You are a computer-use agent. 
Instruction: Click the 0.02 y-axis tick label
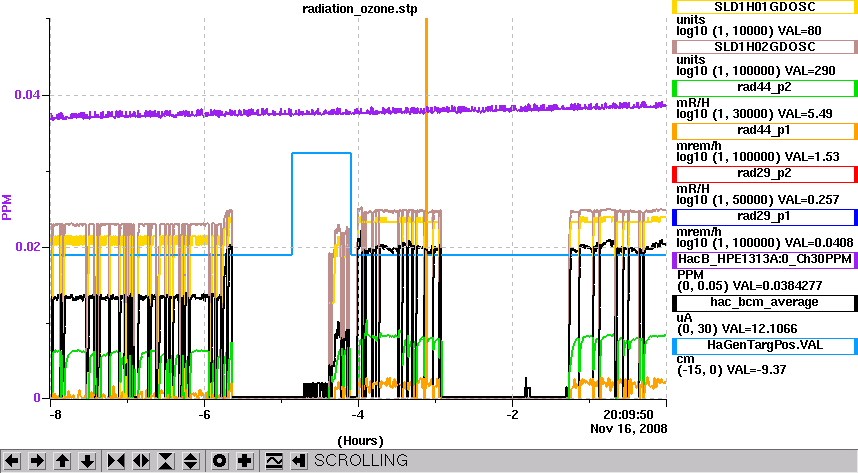[27, 247]
